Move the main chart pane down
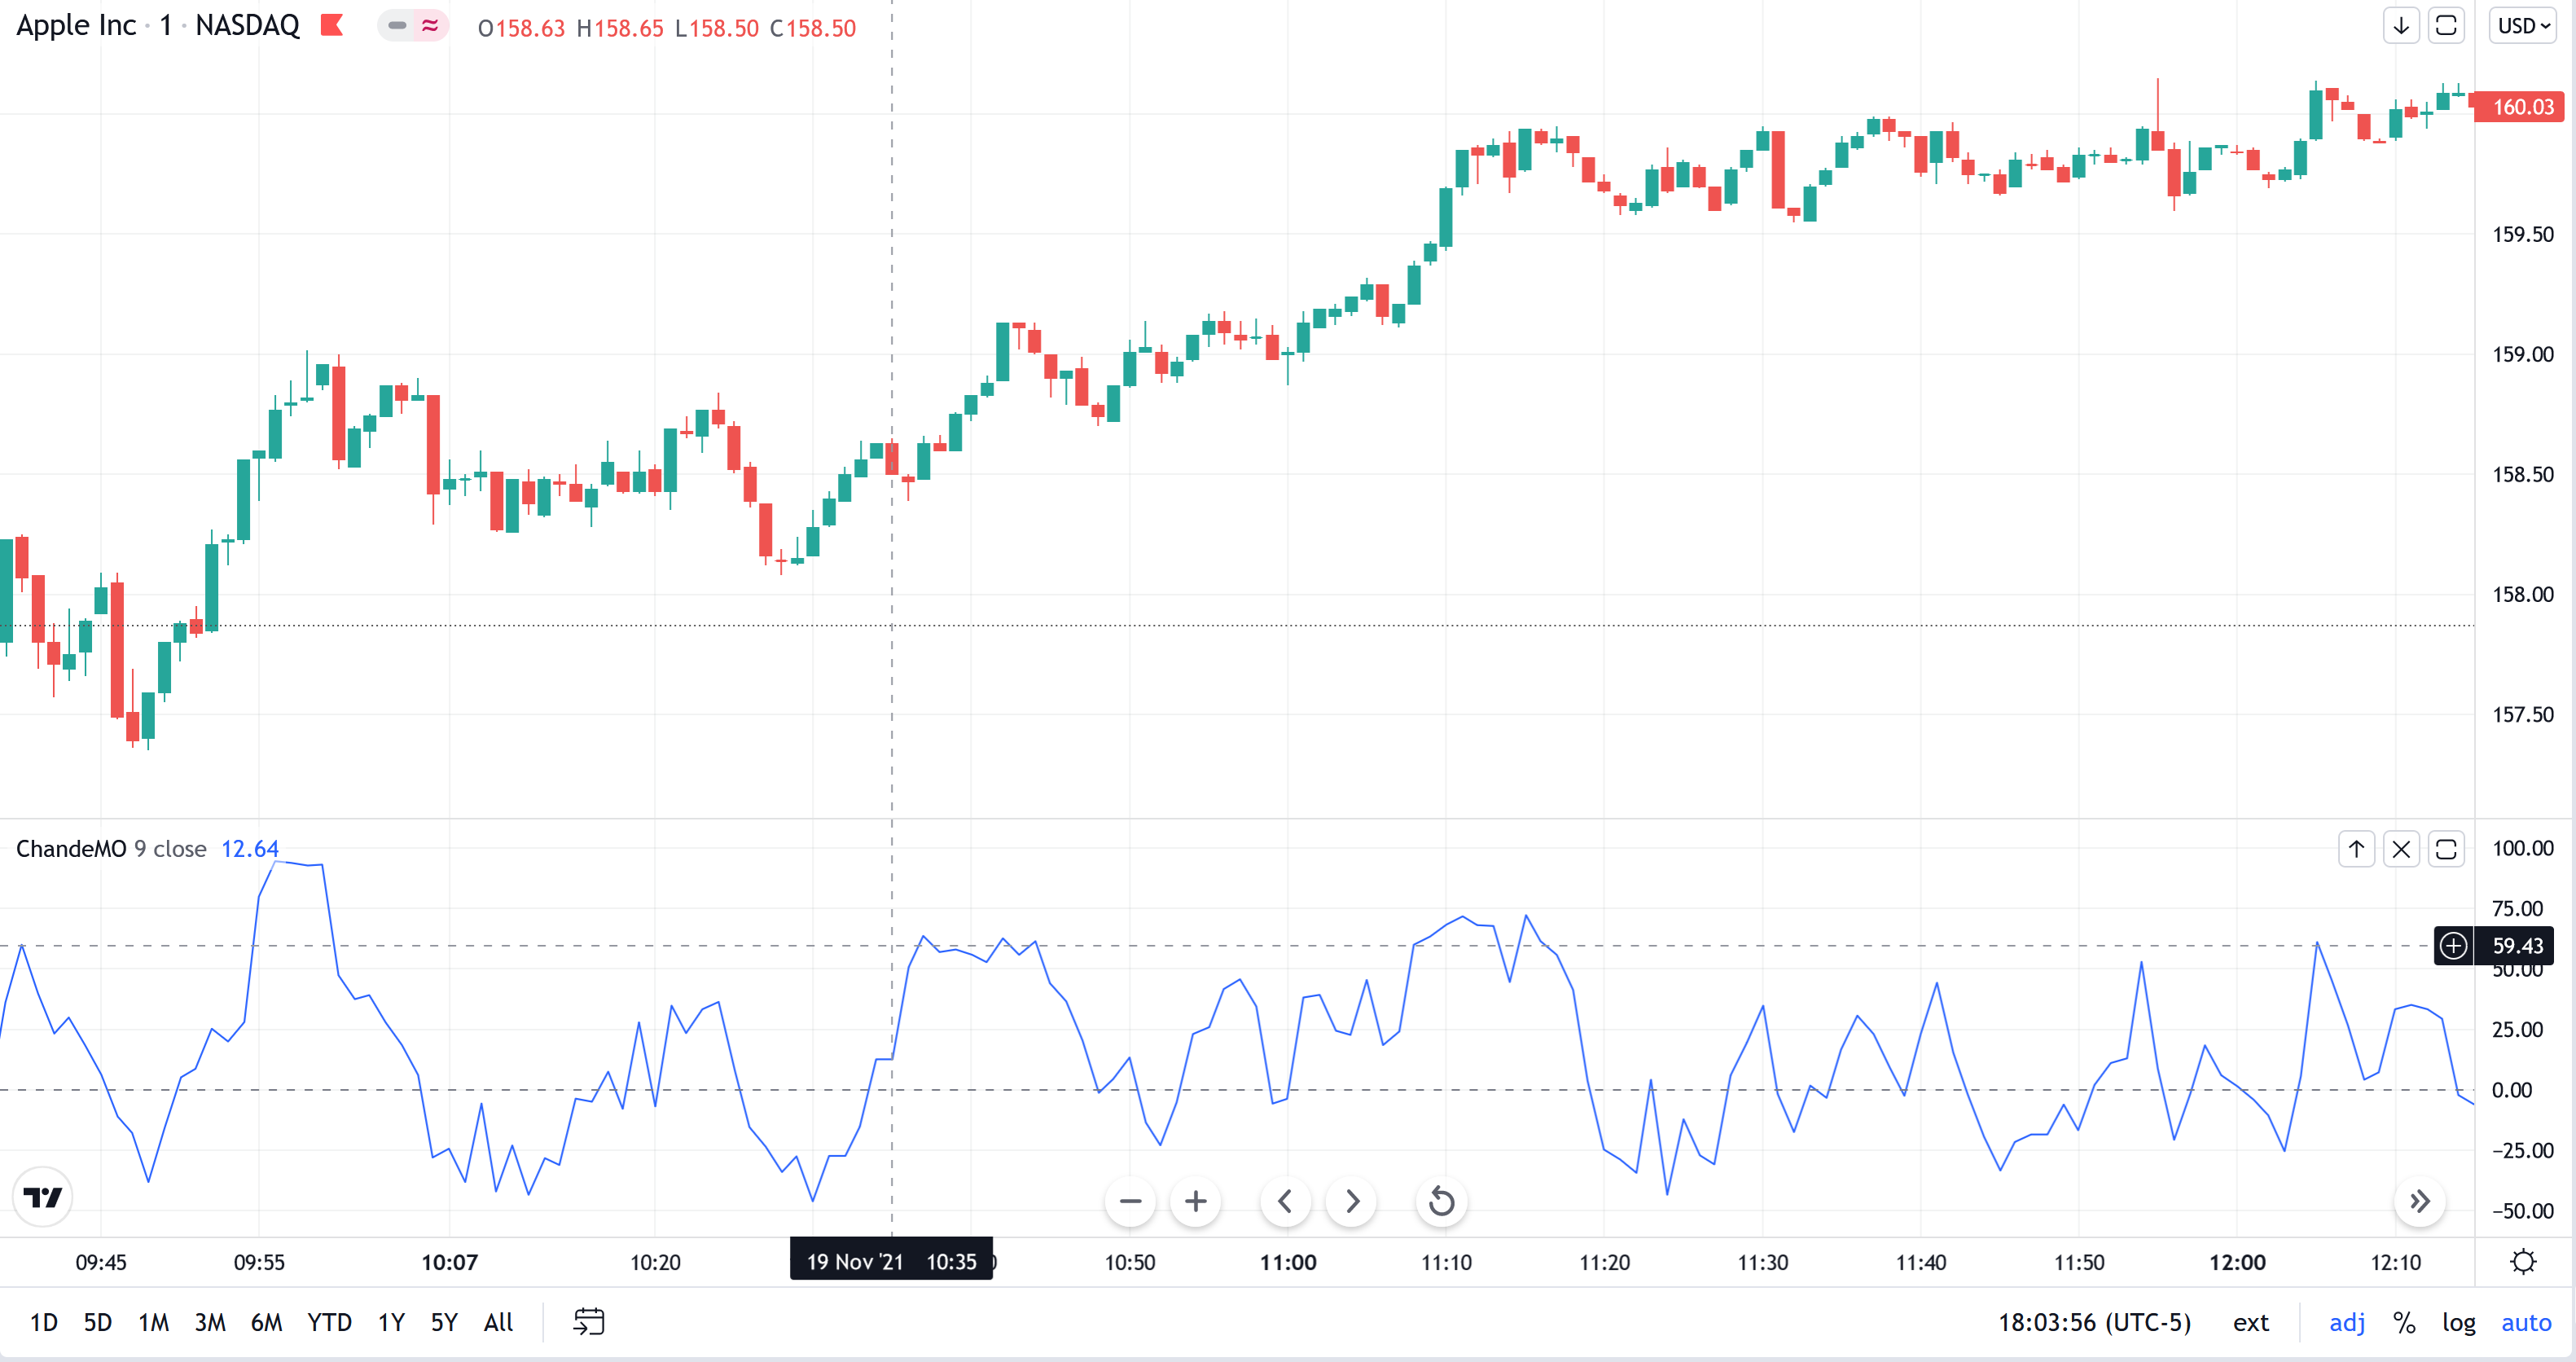2576x1362 pixels. [2400, 26]
